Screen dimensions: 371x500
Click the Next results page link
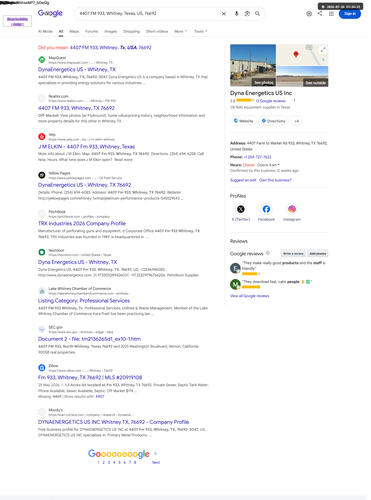[x=156, y=462]
